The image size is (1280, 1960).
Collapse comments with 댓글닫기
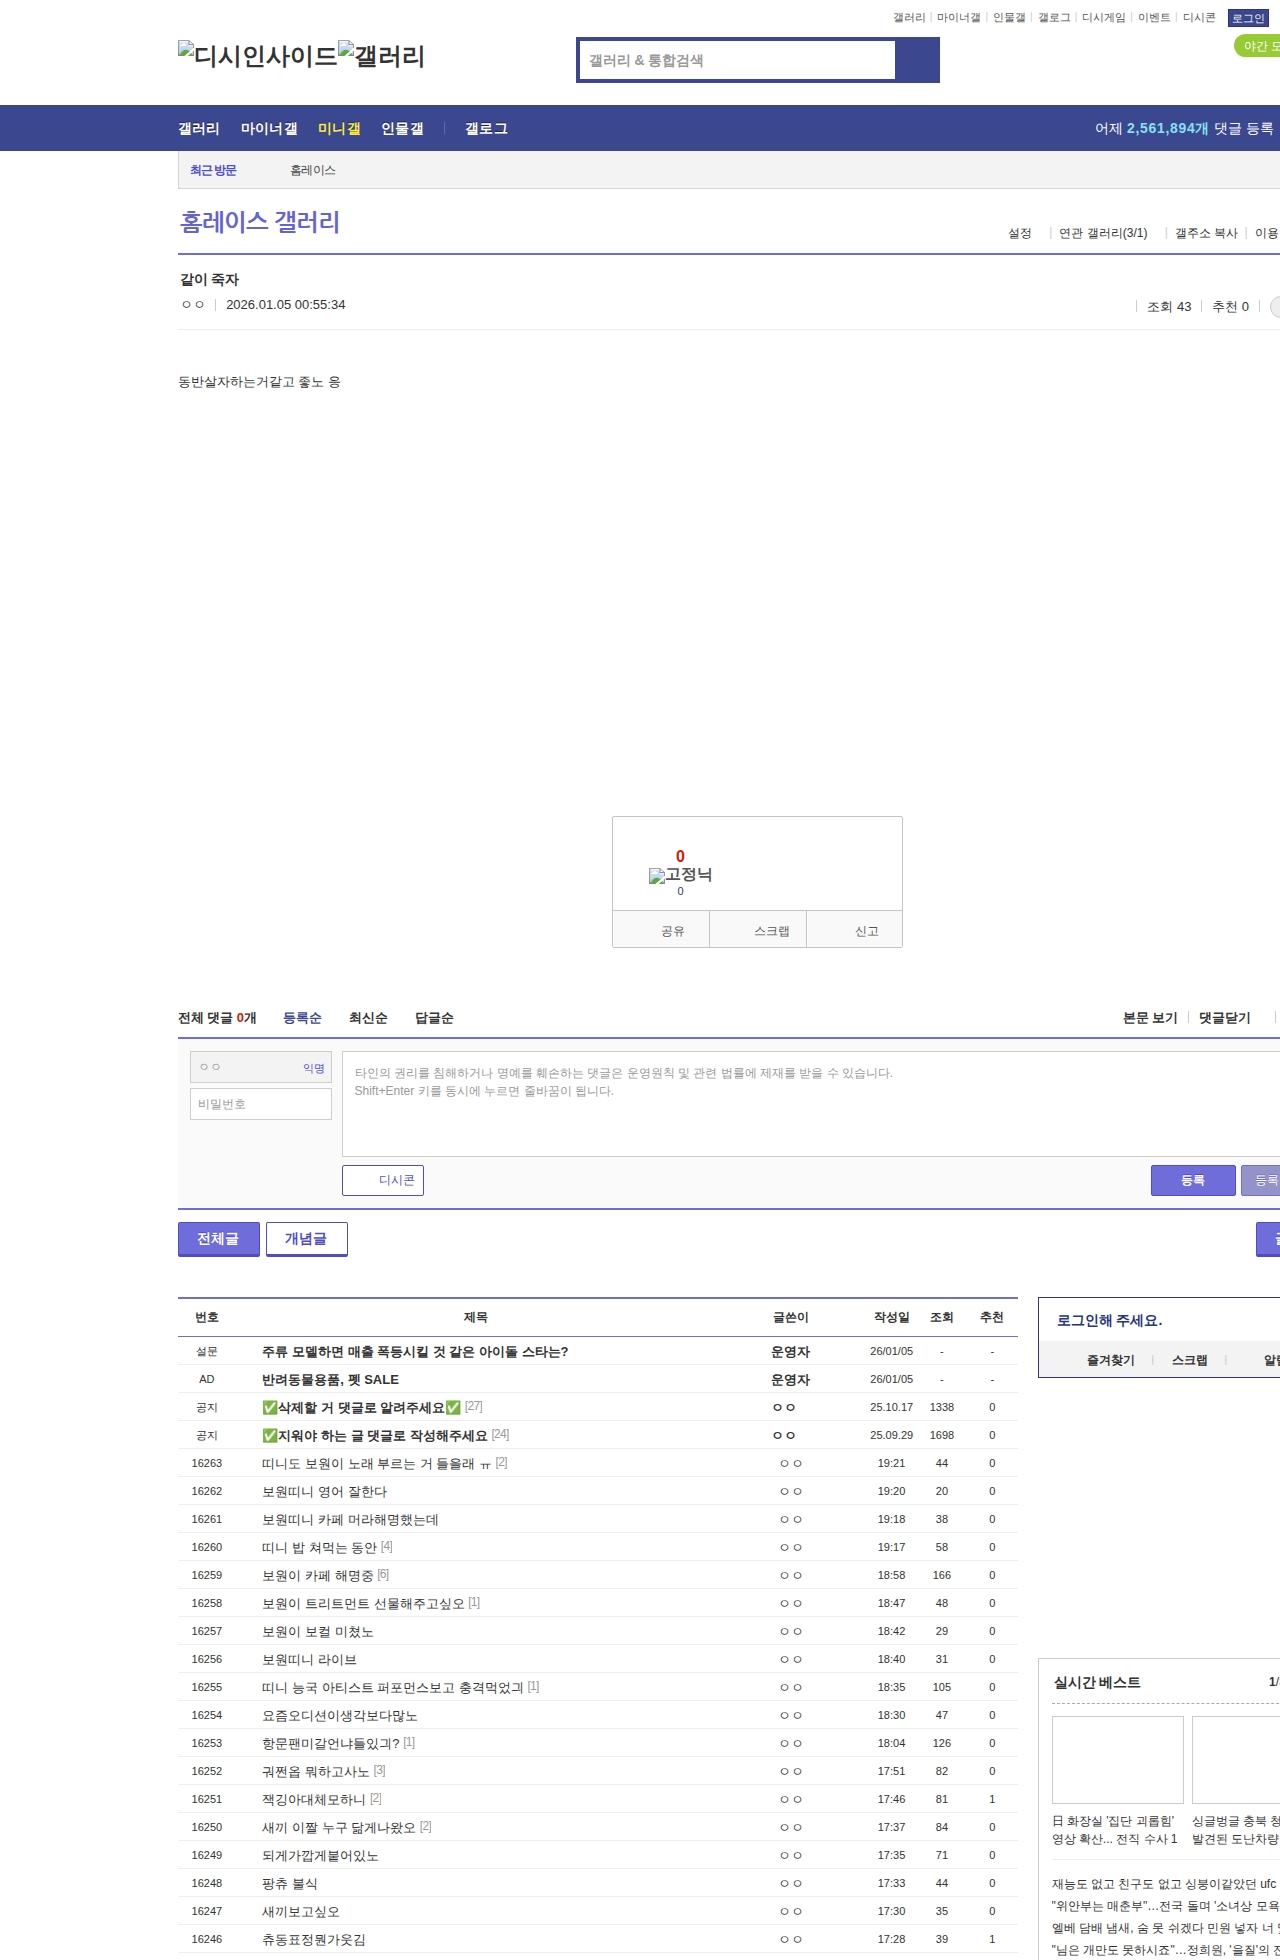click(1224, 1018)
